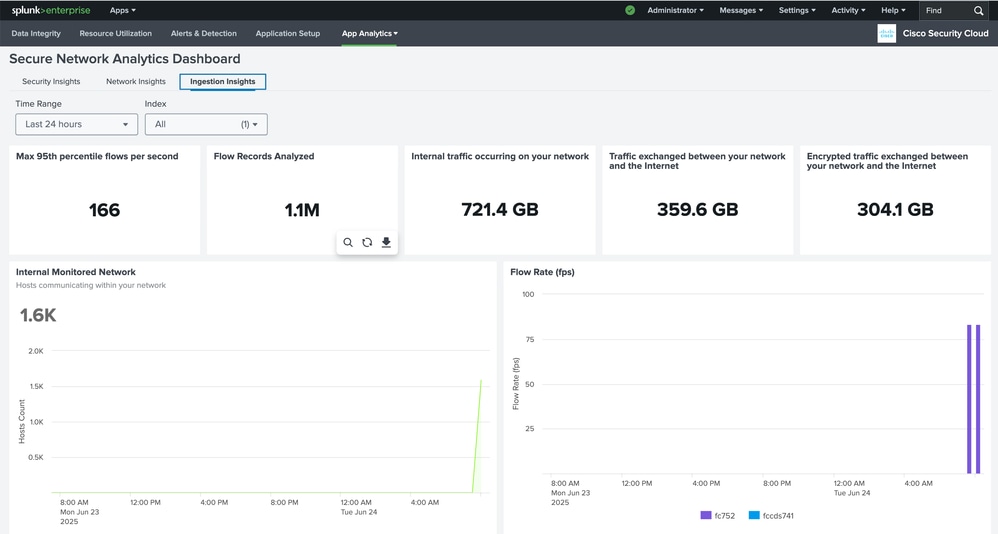Open the Index All selector dropdown
The width and height of the screenshot is (998, 534).
click(x=206, y=124)
